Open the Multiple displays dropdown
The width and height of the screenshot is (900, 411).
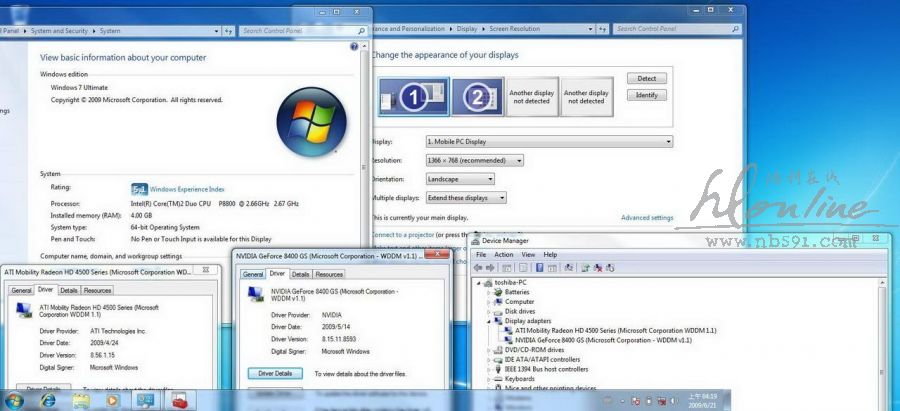pyautogui.click(x=465, y=198)
